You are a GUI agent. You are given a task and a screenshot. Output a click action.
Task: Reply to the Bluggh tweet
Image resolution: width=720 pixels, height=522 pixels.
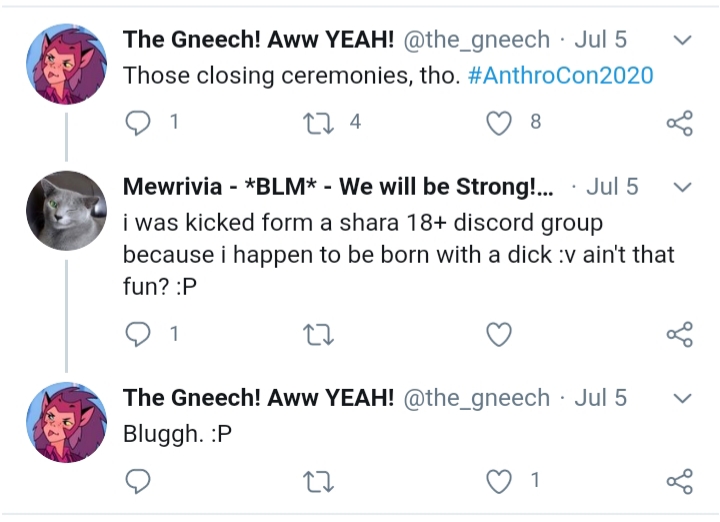[138, 481]
